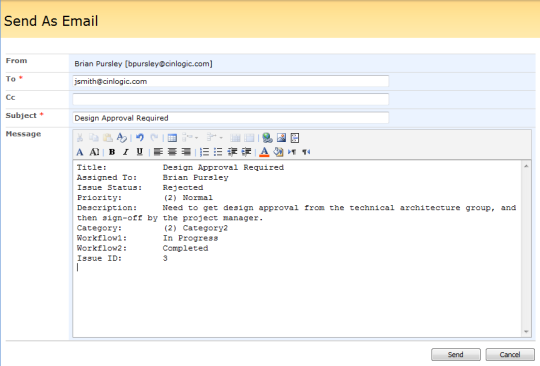Image resolution: width=540 pixels, height=366 pixels.
Task: Open the Font selection icon
Action: (80, 152)
